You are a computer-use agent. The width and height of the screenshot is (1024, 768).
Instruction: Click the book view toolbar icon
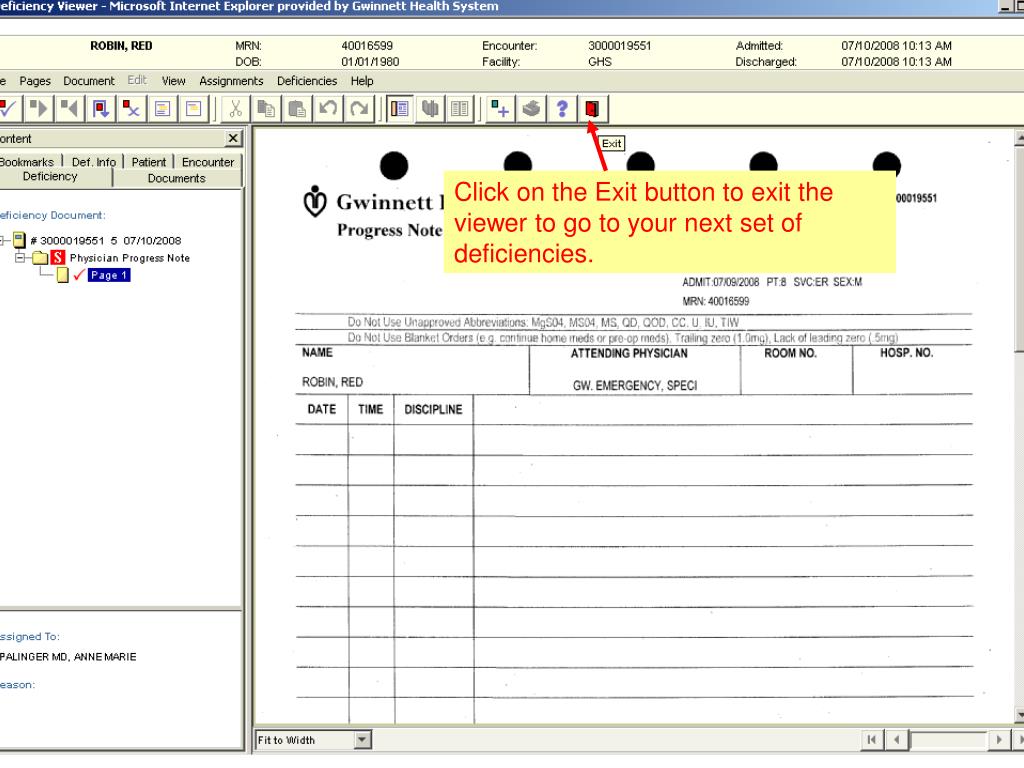430,108
